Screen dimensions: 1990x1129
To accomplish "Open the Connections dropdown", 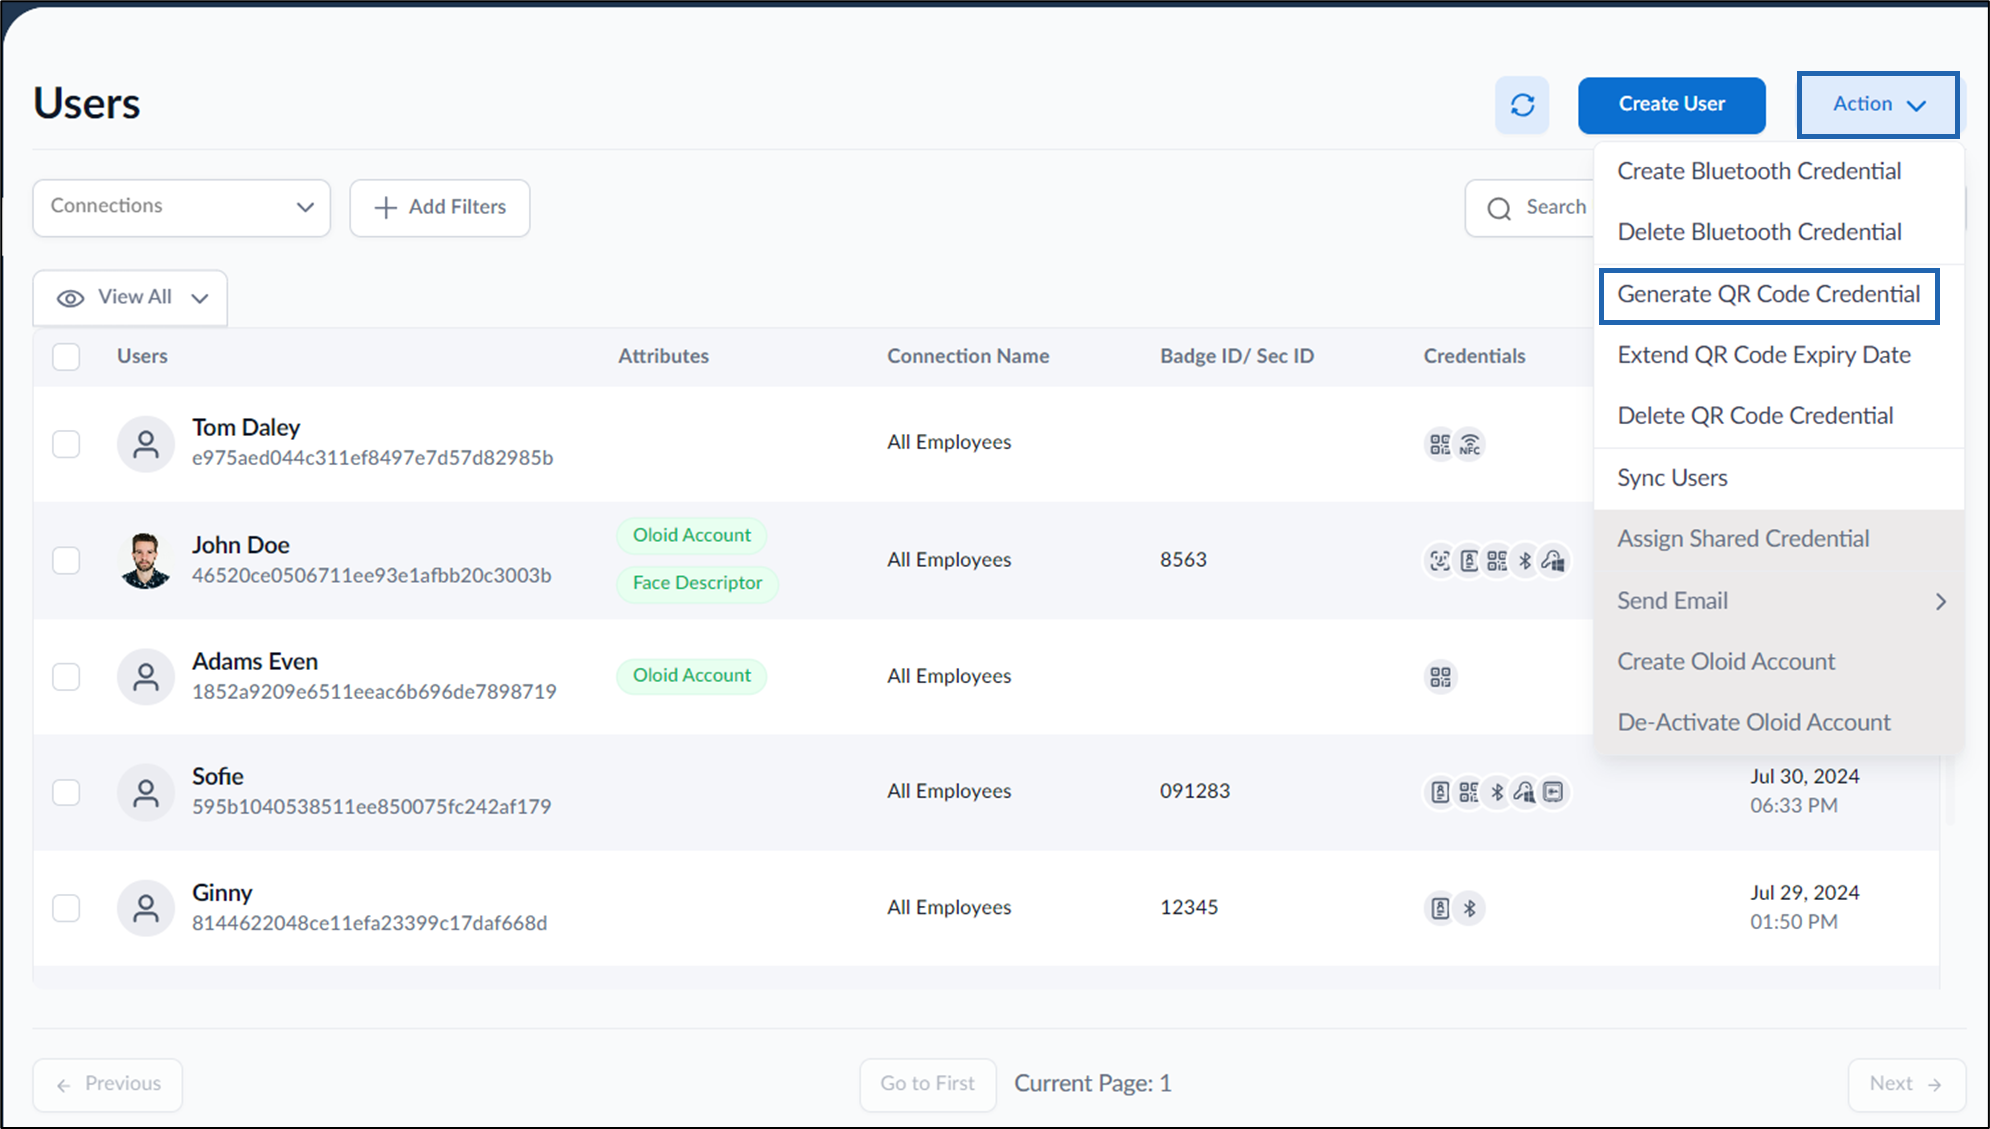I will coord(182,207).
